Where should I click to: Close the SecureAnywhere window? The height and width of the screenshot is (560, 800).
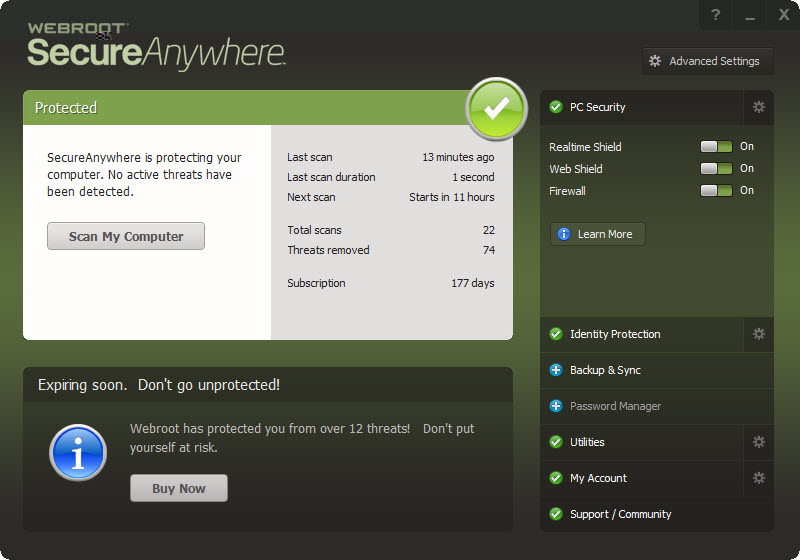[x=784, y=15]
